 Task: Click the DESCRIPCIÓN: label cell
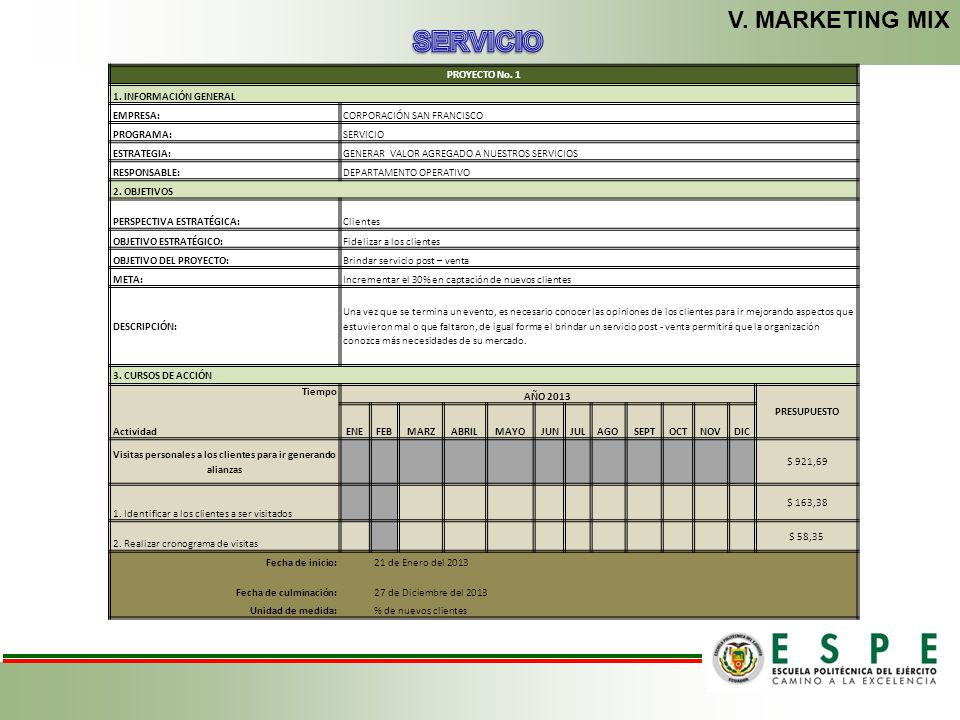coord(224,326)
